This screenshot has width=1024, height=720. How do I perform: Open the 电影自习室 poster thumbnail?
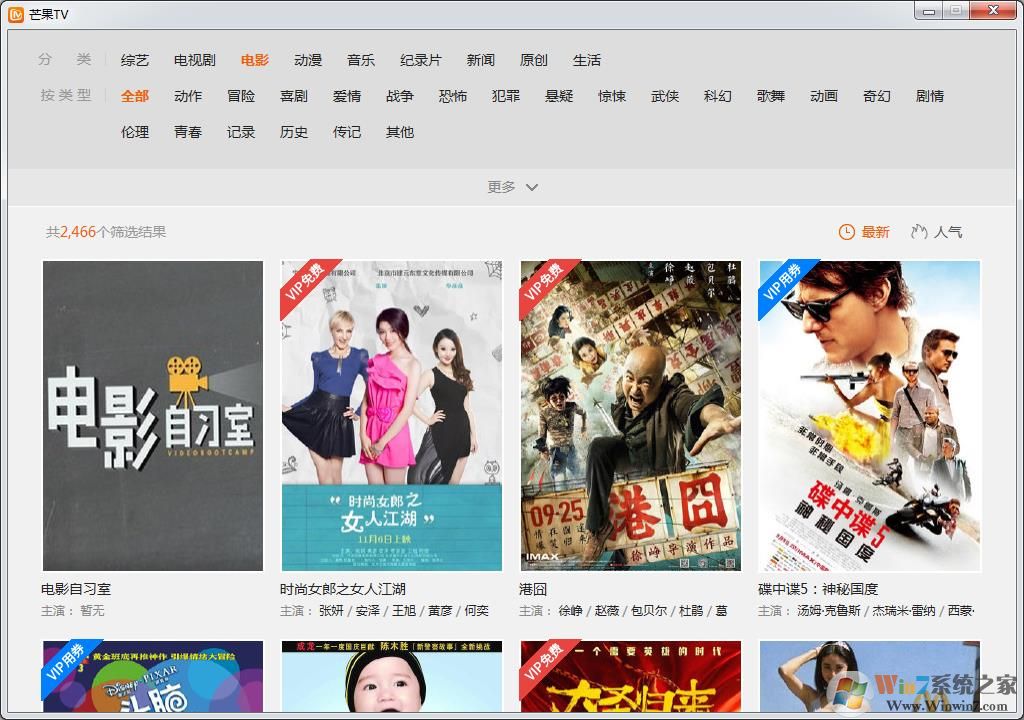151,416
